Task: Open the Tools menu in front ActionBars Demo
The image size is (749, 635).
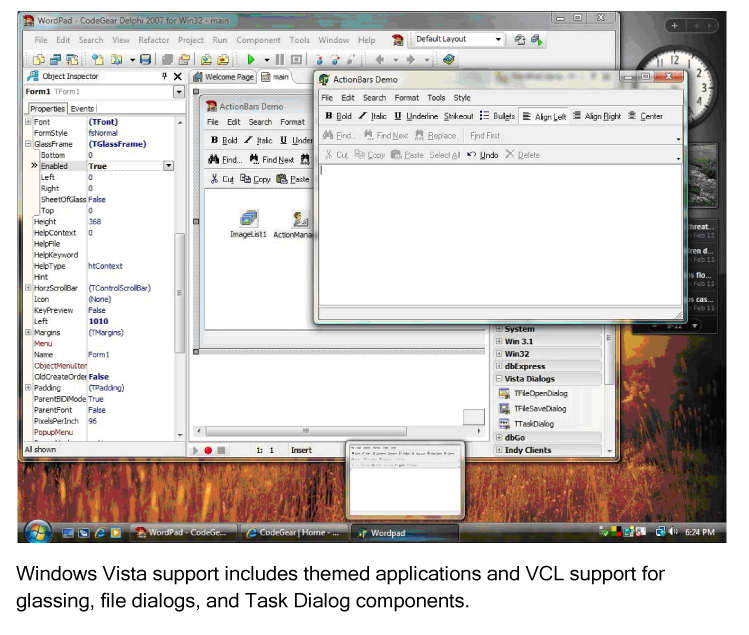Action: (x=436, y=97)
